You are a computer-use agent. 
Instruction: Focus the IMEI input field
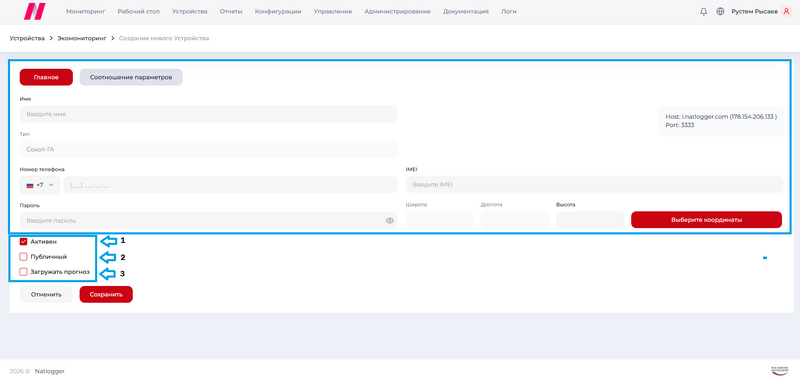click(594, 185)
